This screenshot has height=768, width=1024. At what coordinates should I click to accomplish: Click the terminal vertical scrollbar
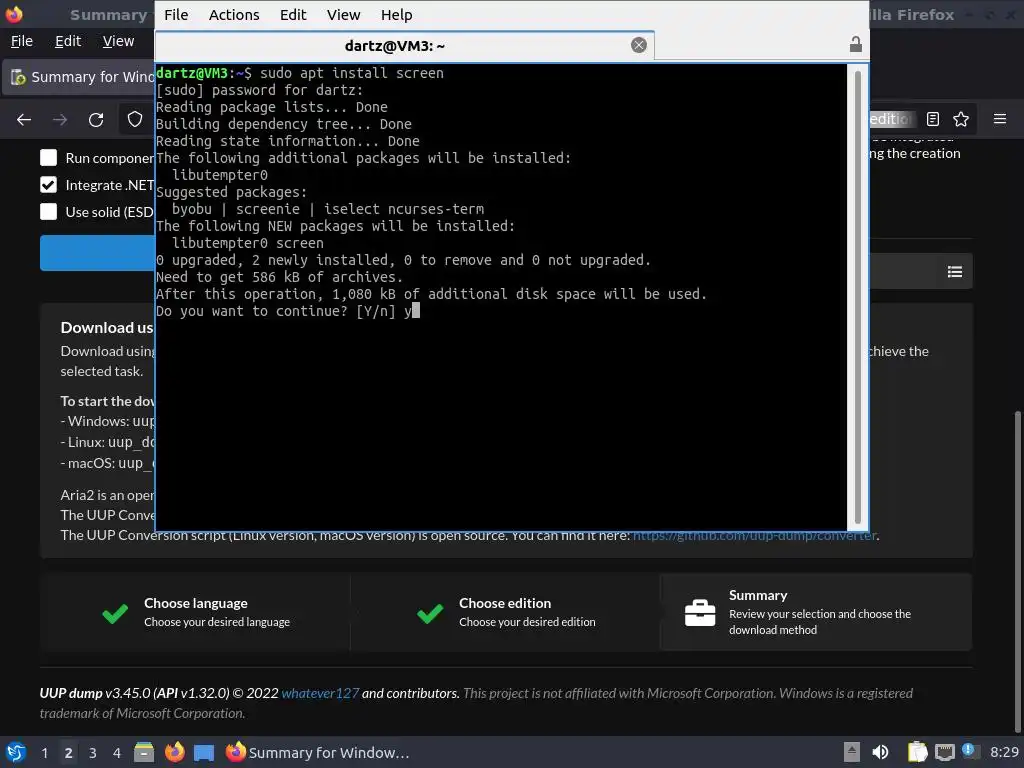pos(857,297)
